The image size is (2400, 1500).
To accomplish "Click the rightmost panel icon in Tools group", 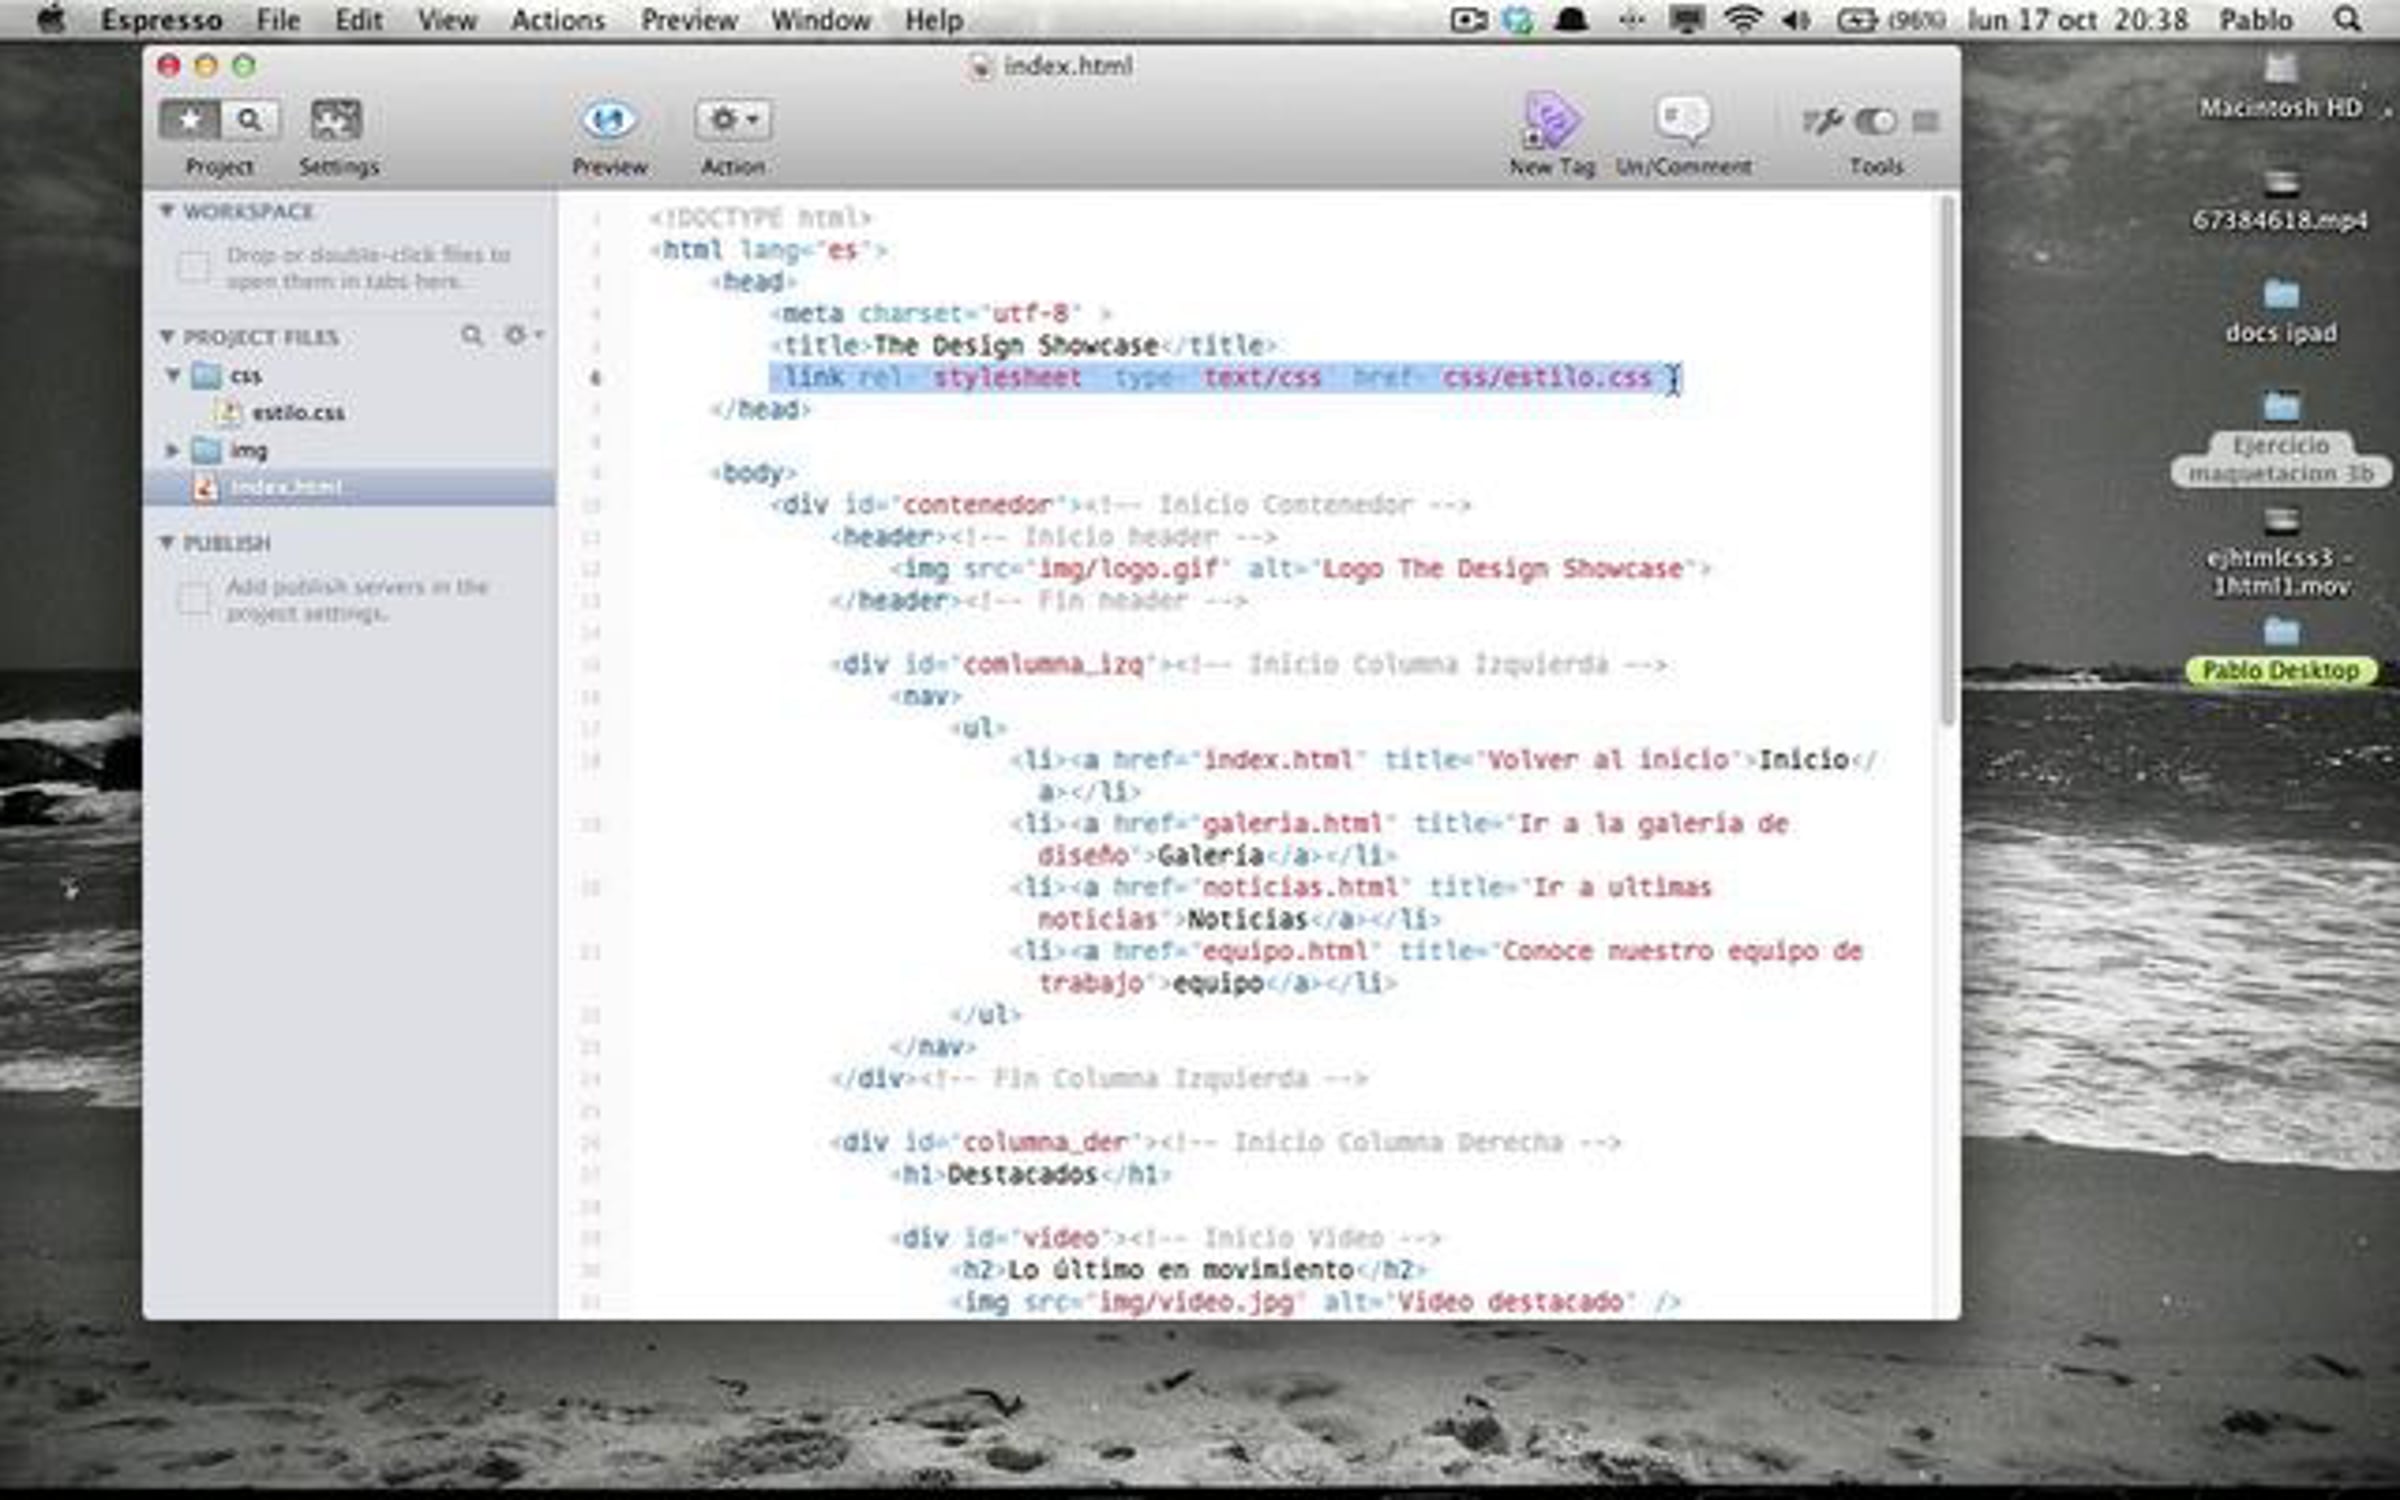I will (1925, 122).
